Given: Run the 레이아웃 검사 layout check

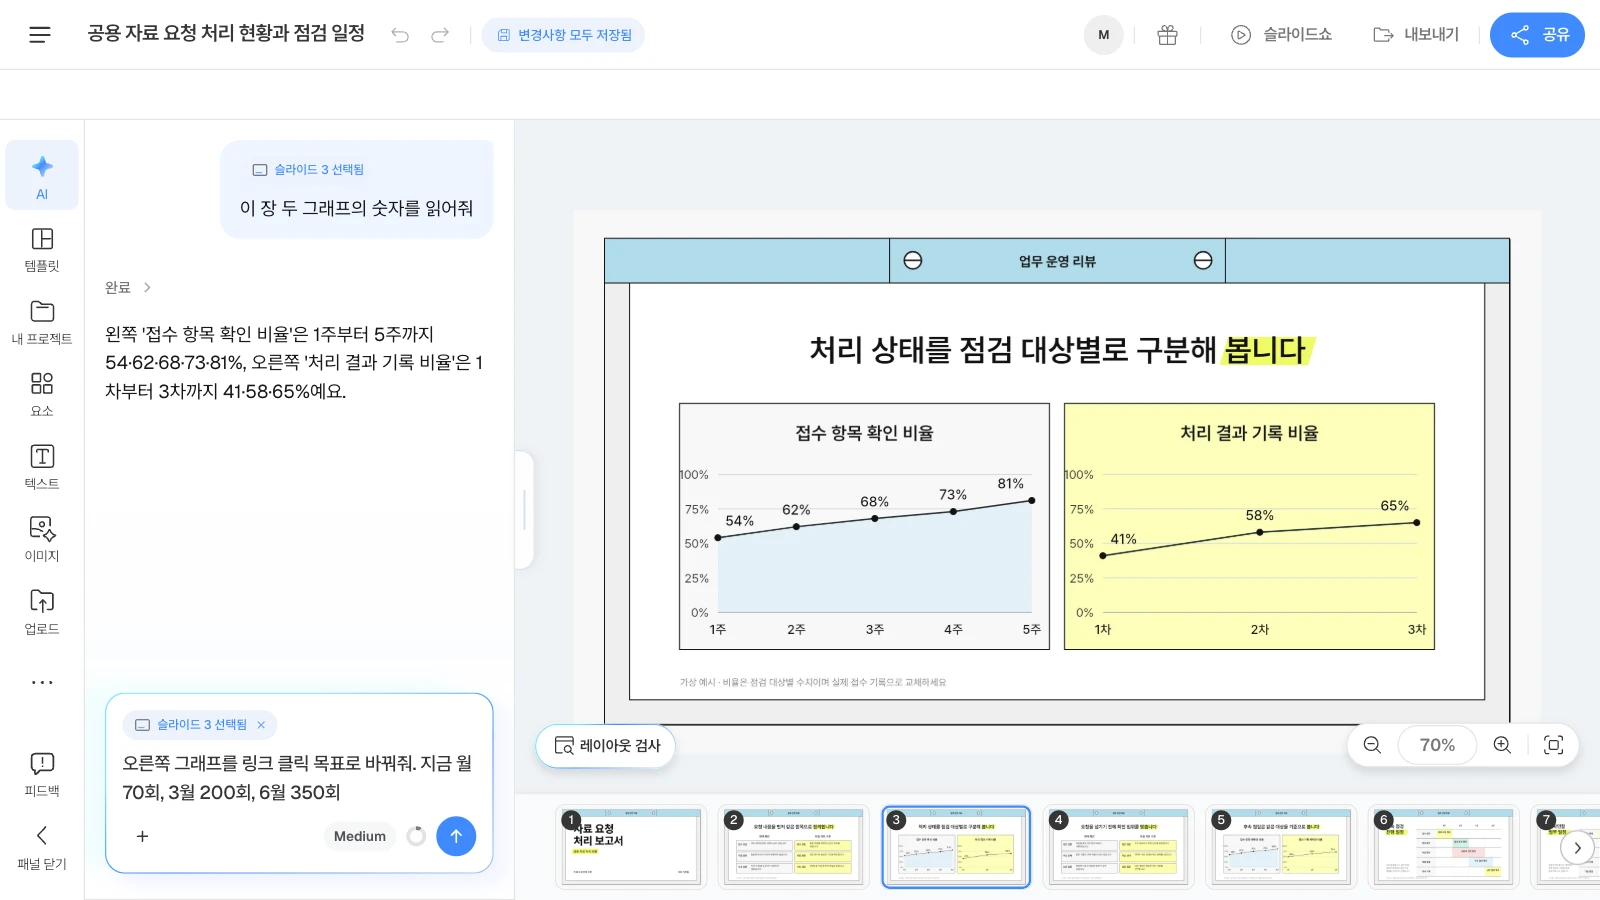Looking at the screenshot, I should pyautogui.click(x=606, y=746).
